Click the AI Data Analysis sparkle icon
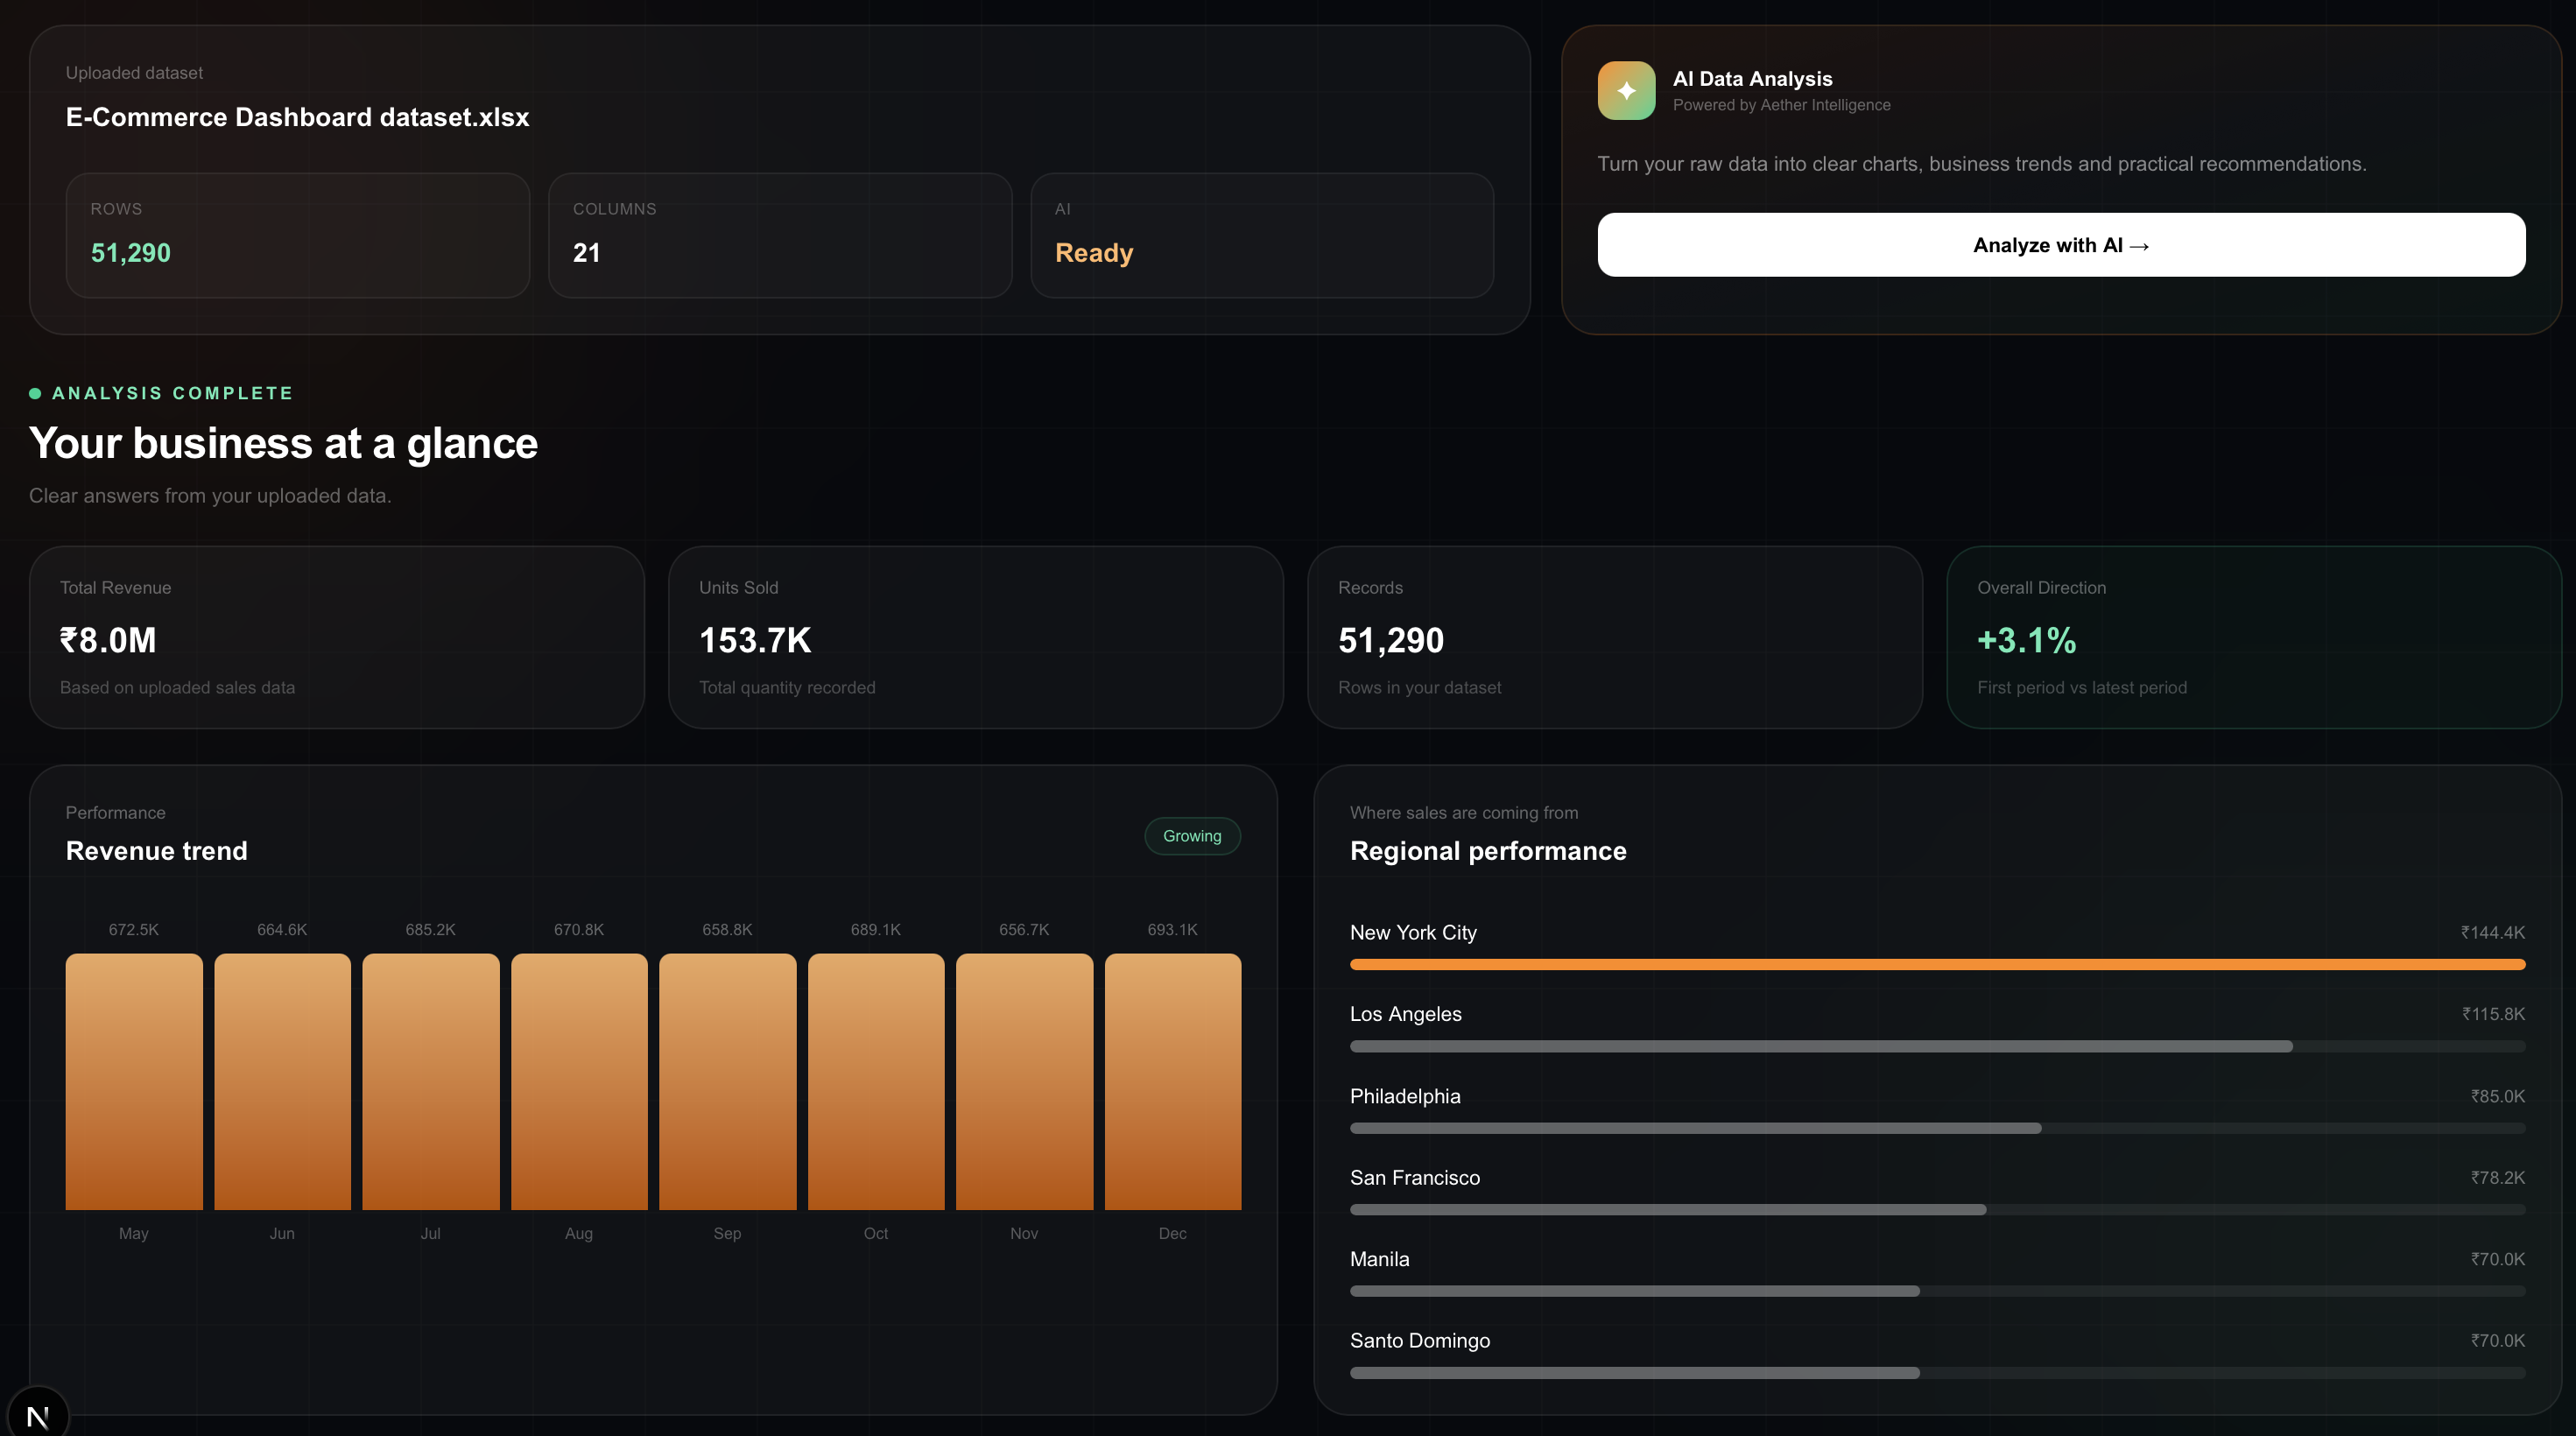 click(1626, 90)
